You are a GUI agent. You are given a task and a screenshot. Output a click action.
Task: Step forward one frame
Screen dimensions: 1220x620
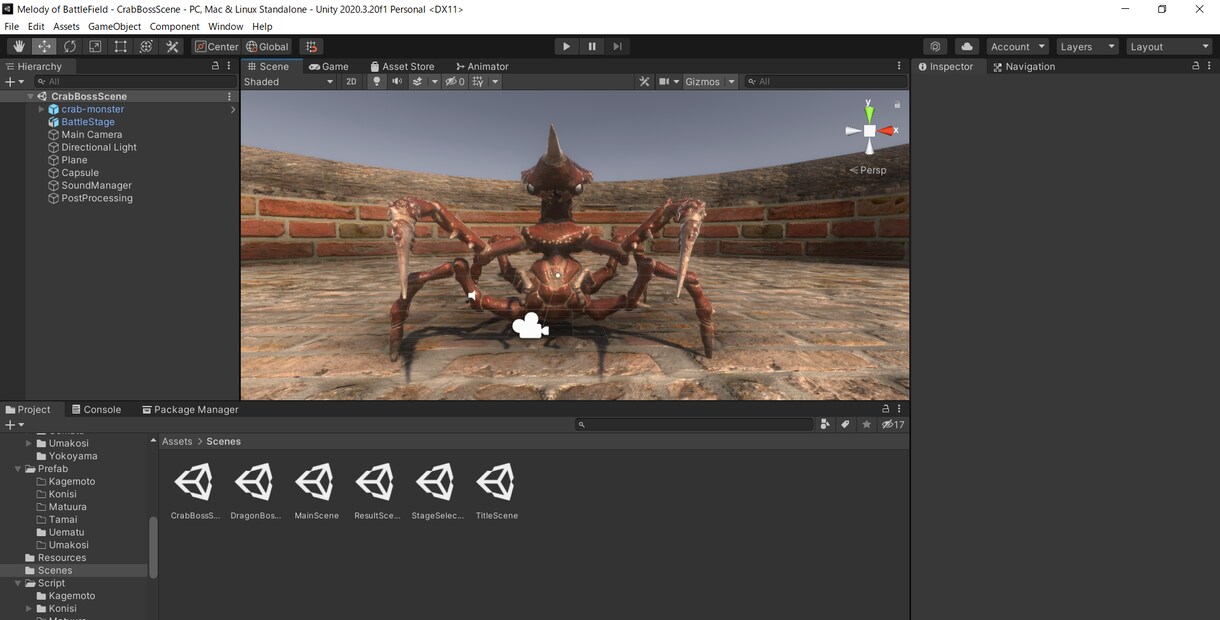click(x=618, y=46)
